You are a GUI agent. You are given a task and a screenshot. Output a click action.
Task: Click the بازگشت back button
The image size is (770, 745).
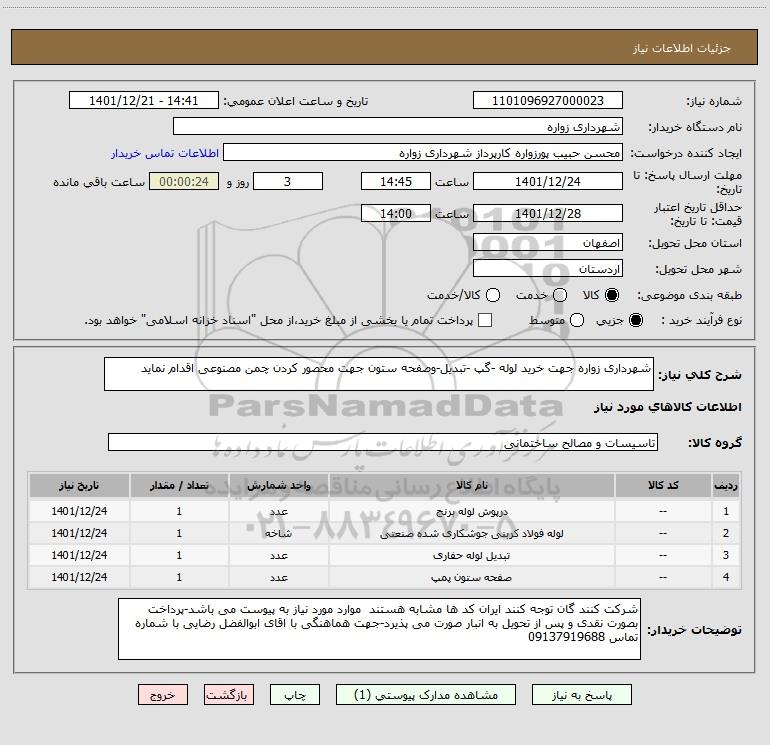click(229, 695)
